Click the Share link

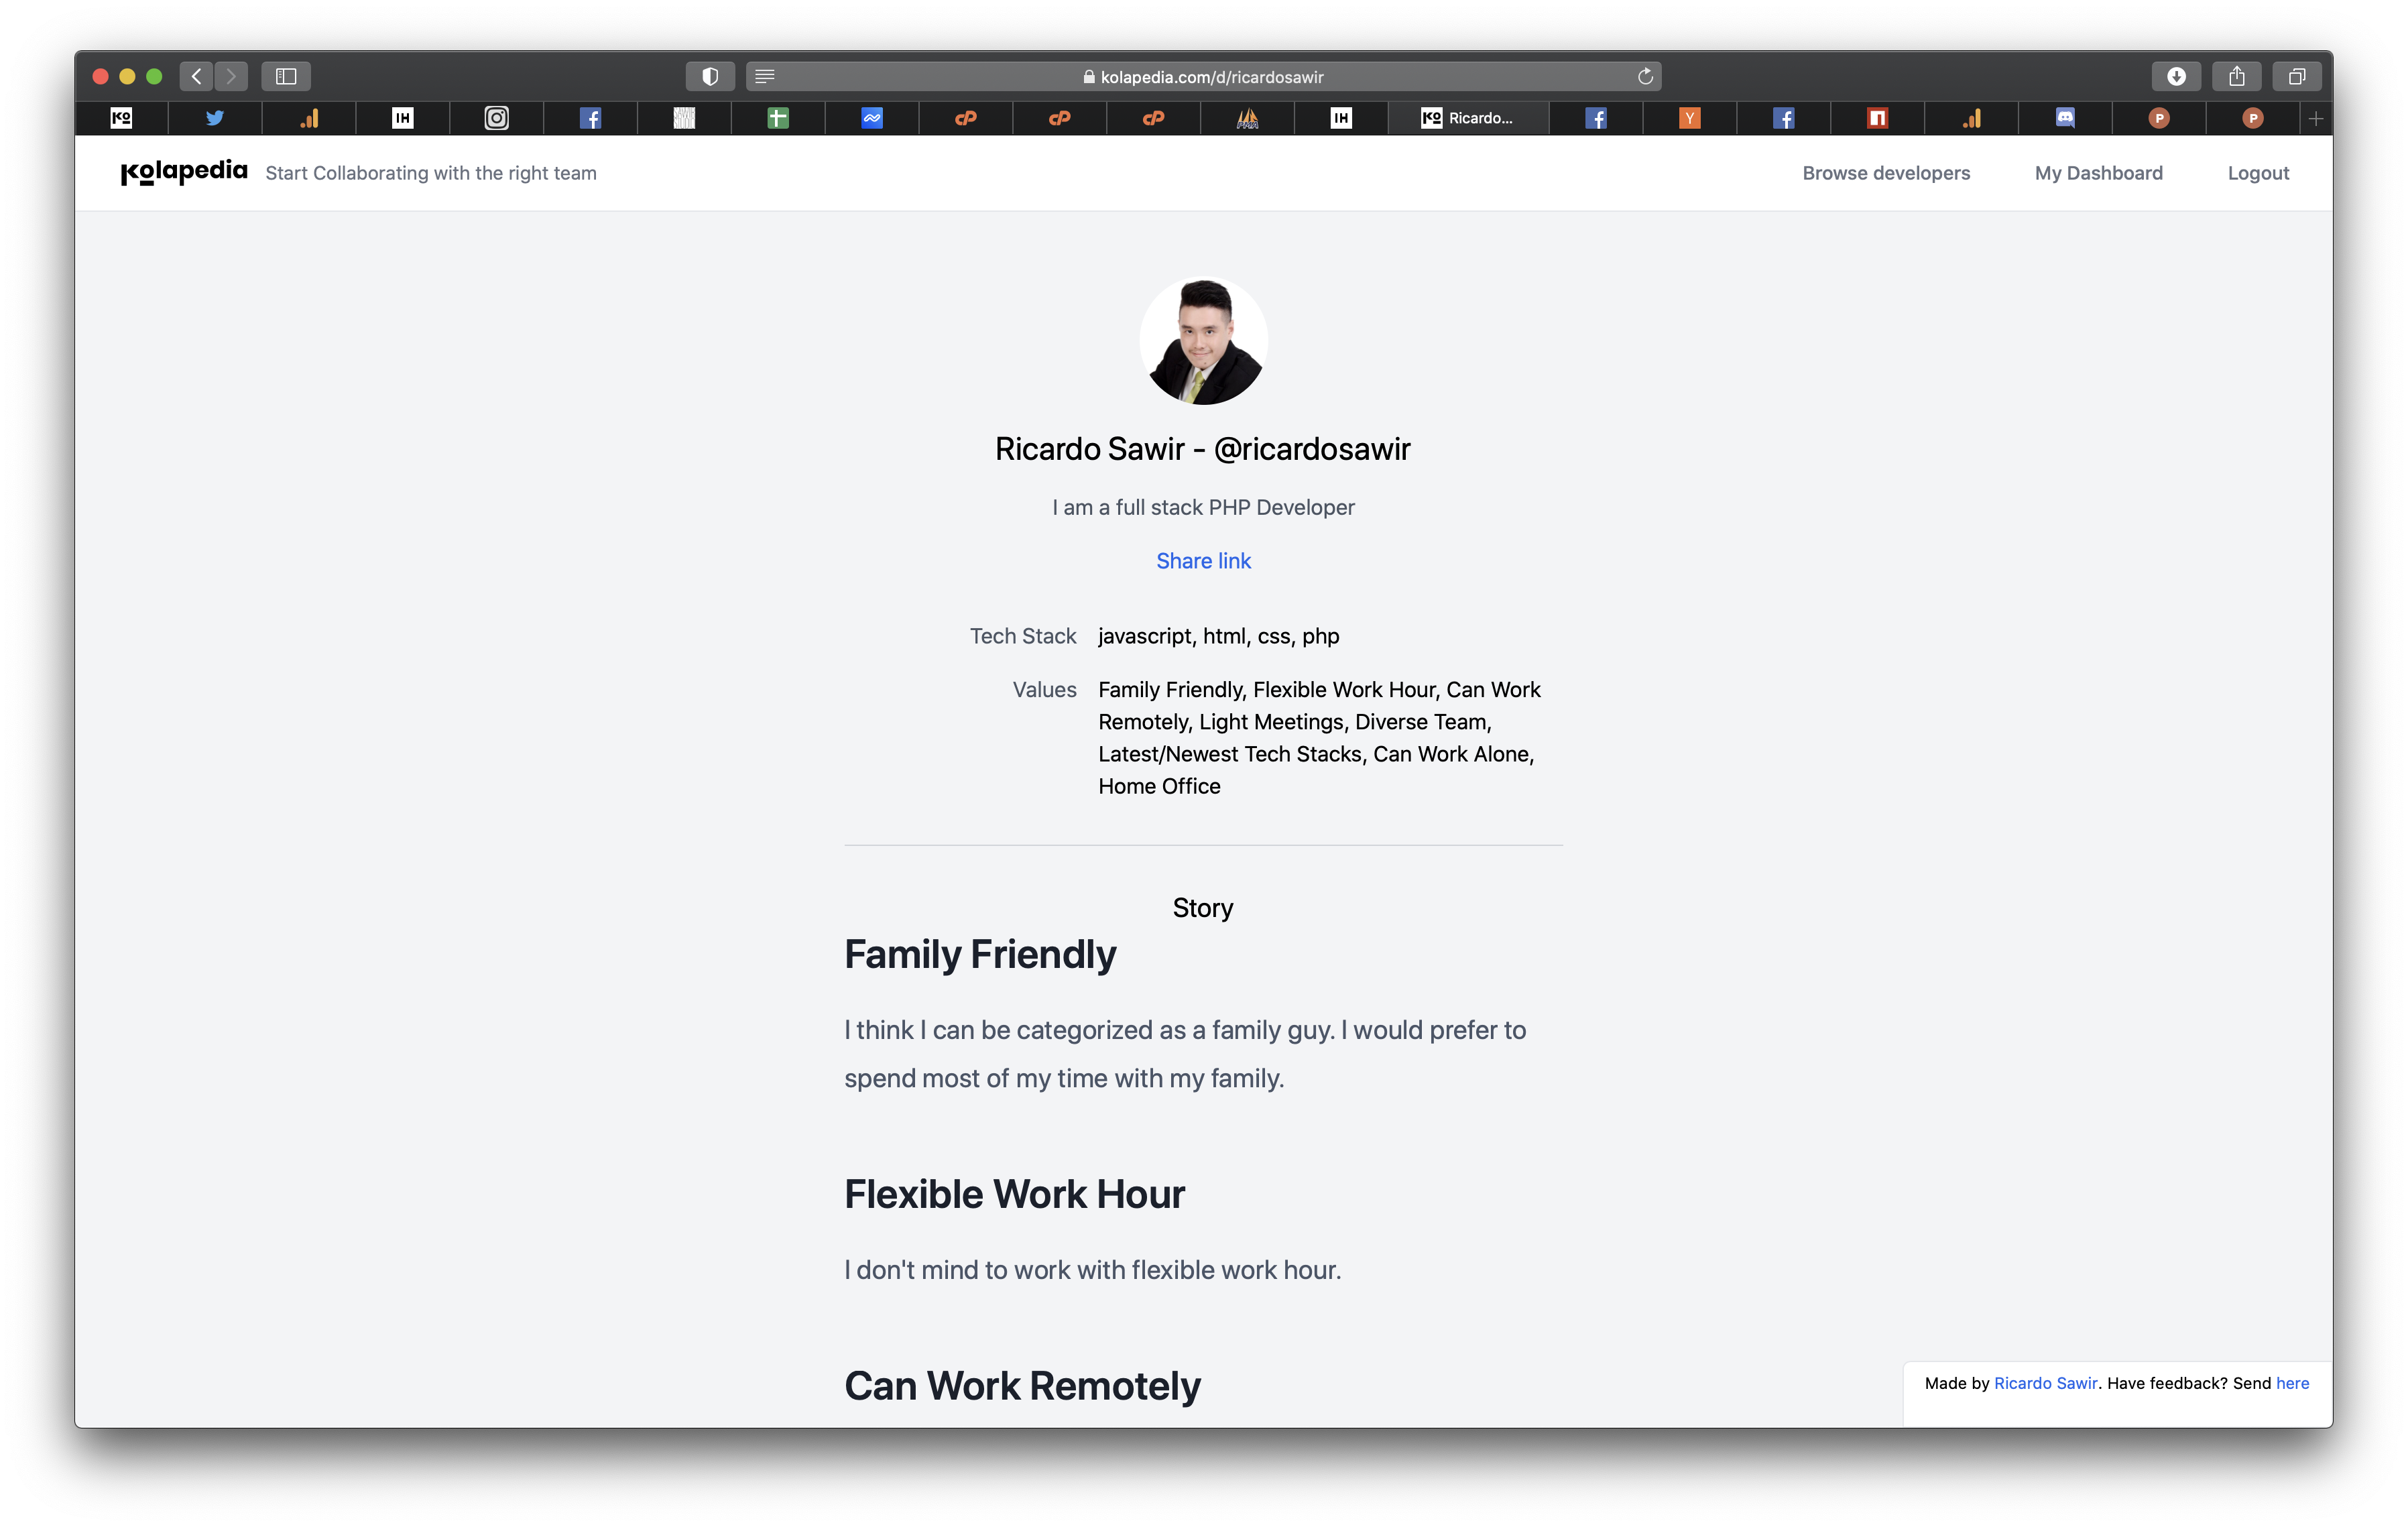point(1203,561)
